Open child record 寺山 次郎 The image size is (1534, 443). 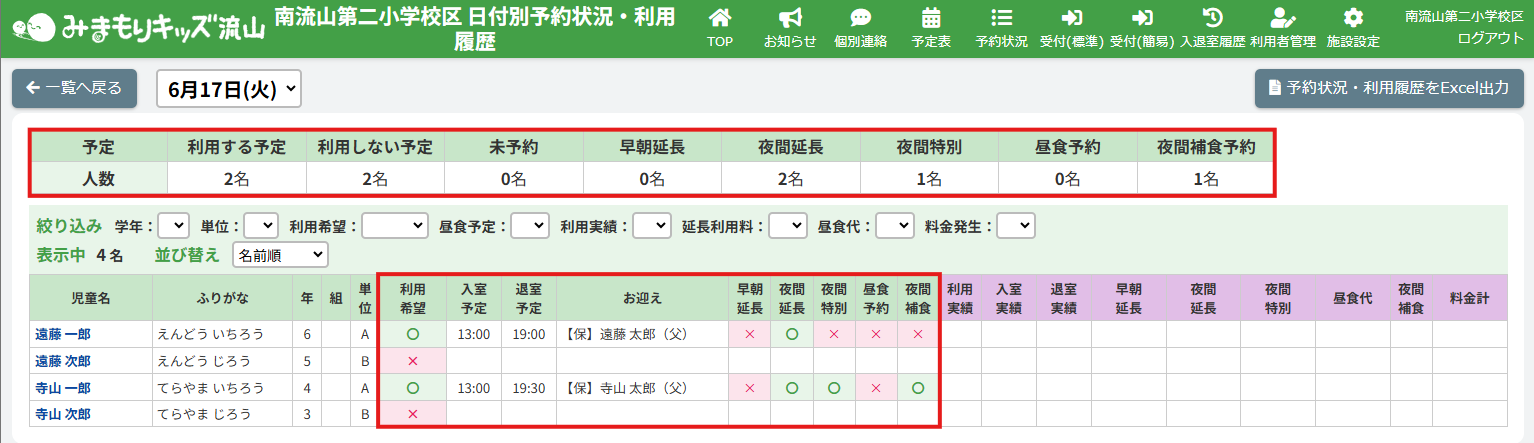tap(63, 414)
